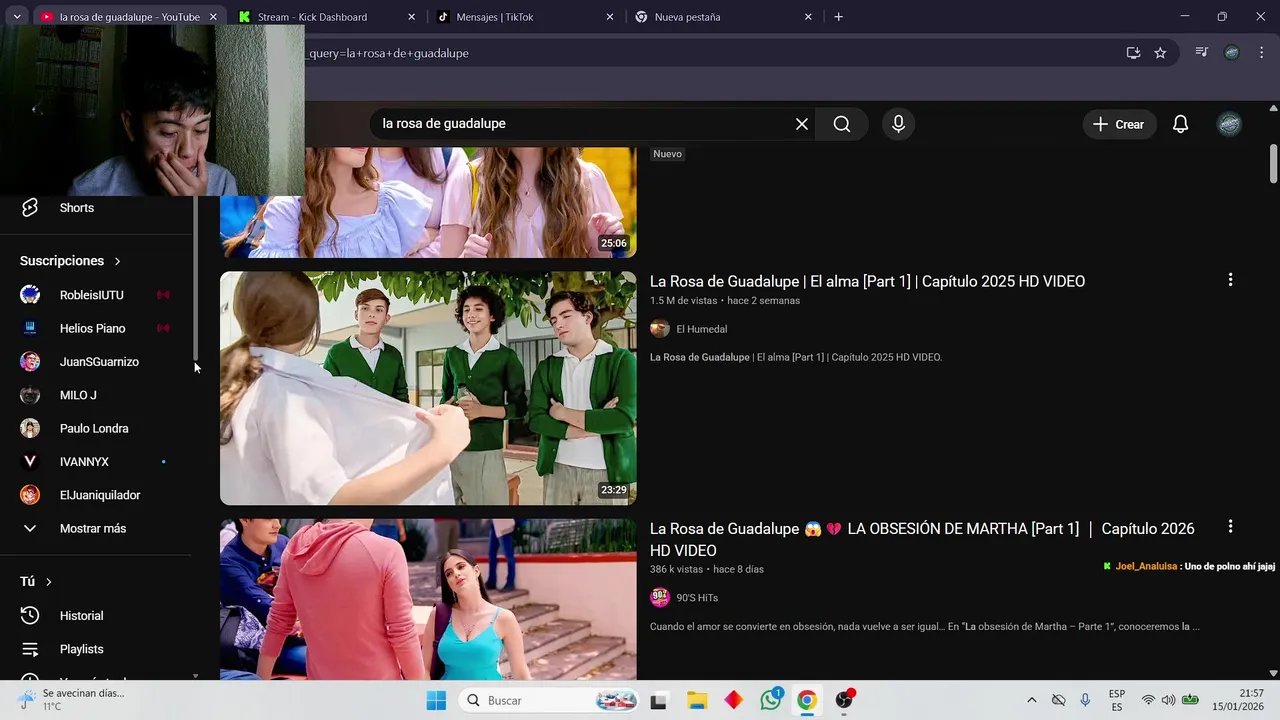The width and height of the screenshot is (1280, 720).
Task: Start voice search with microphone
Action: click(898, 124)
